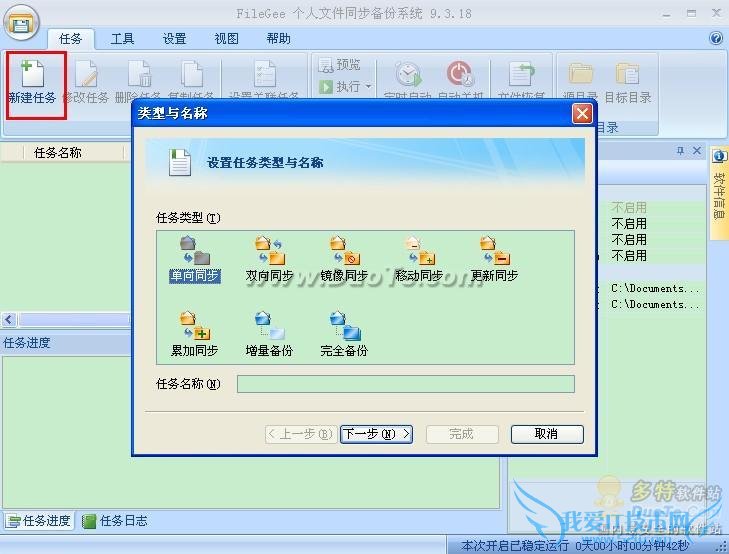Viewport: 729px width, 554px height.
Task: Click left arrow of task list scrollbar
Action: pos(9,320)
